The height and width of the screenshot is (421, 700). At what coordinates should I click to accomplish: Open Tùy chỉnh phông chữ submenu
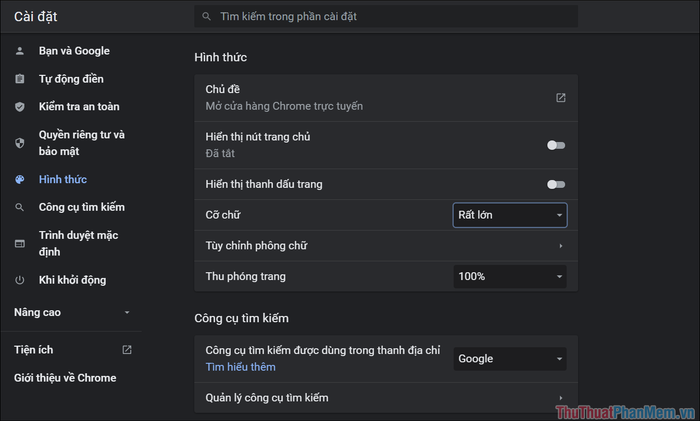tap(386, 246)
